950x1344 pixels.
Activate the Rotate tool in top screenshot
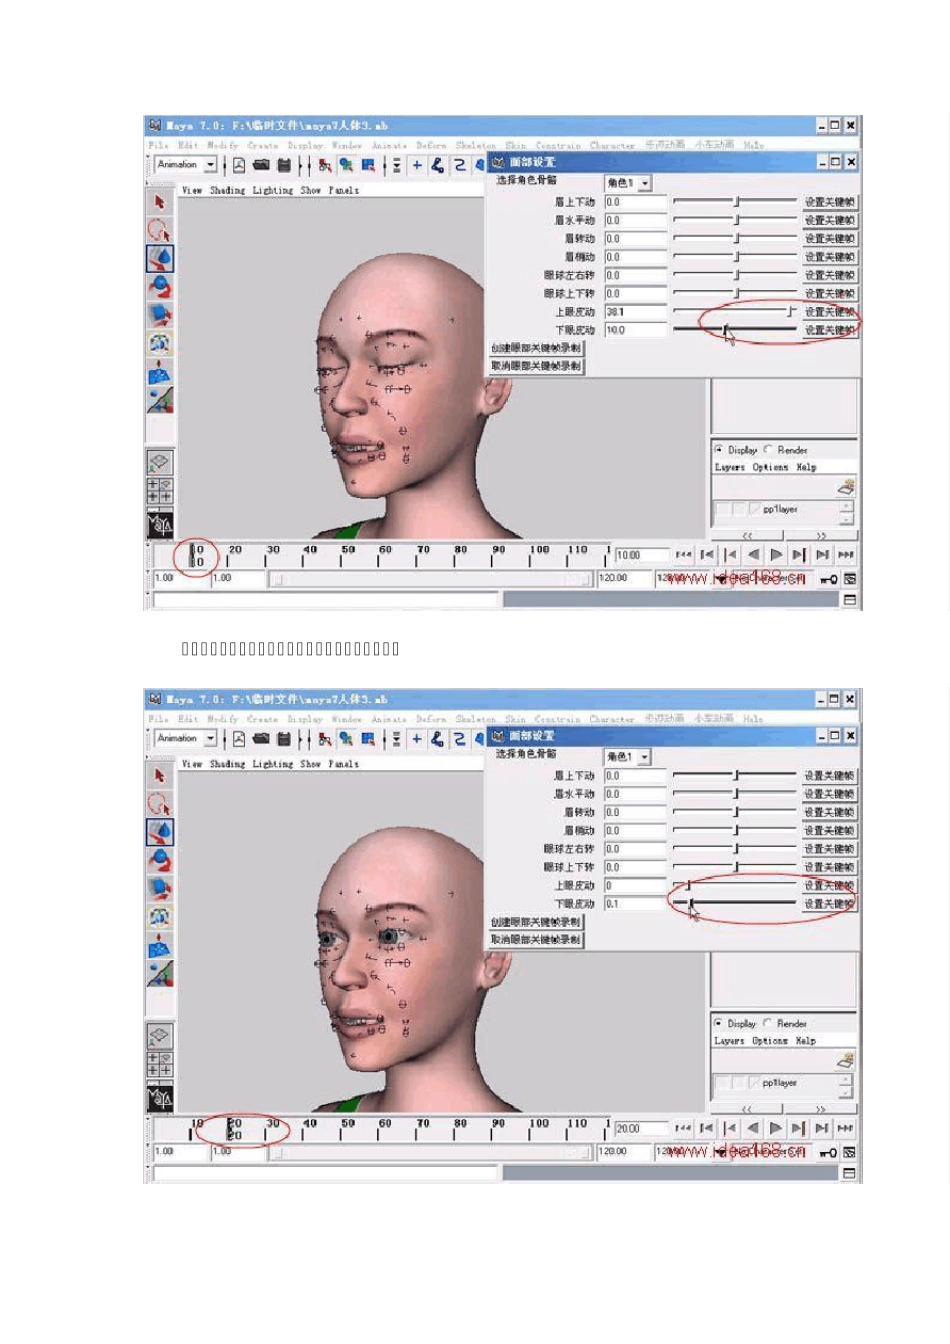tap(160, 287)
